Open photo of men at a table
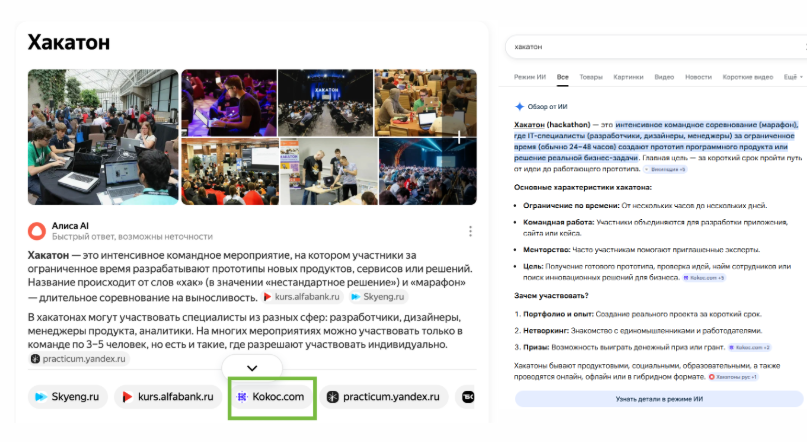Screen dimensions: 807x442 tap(329, 171)
